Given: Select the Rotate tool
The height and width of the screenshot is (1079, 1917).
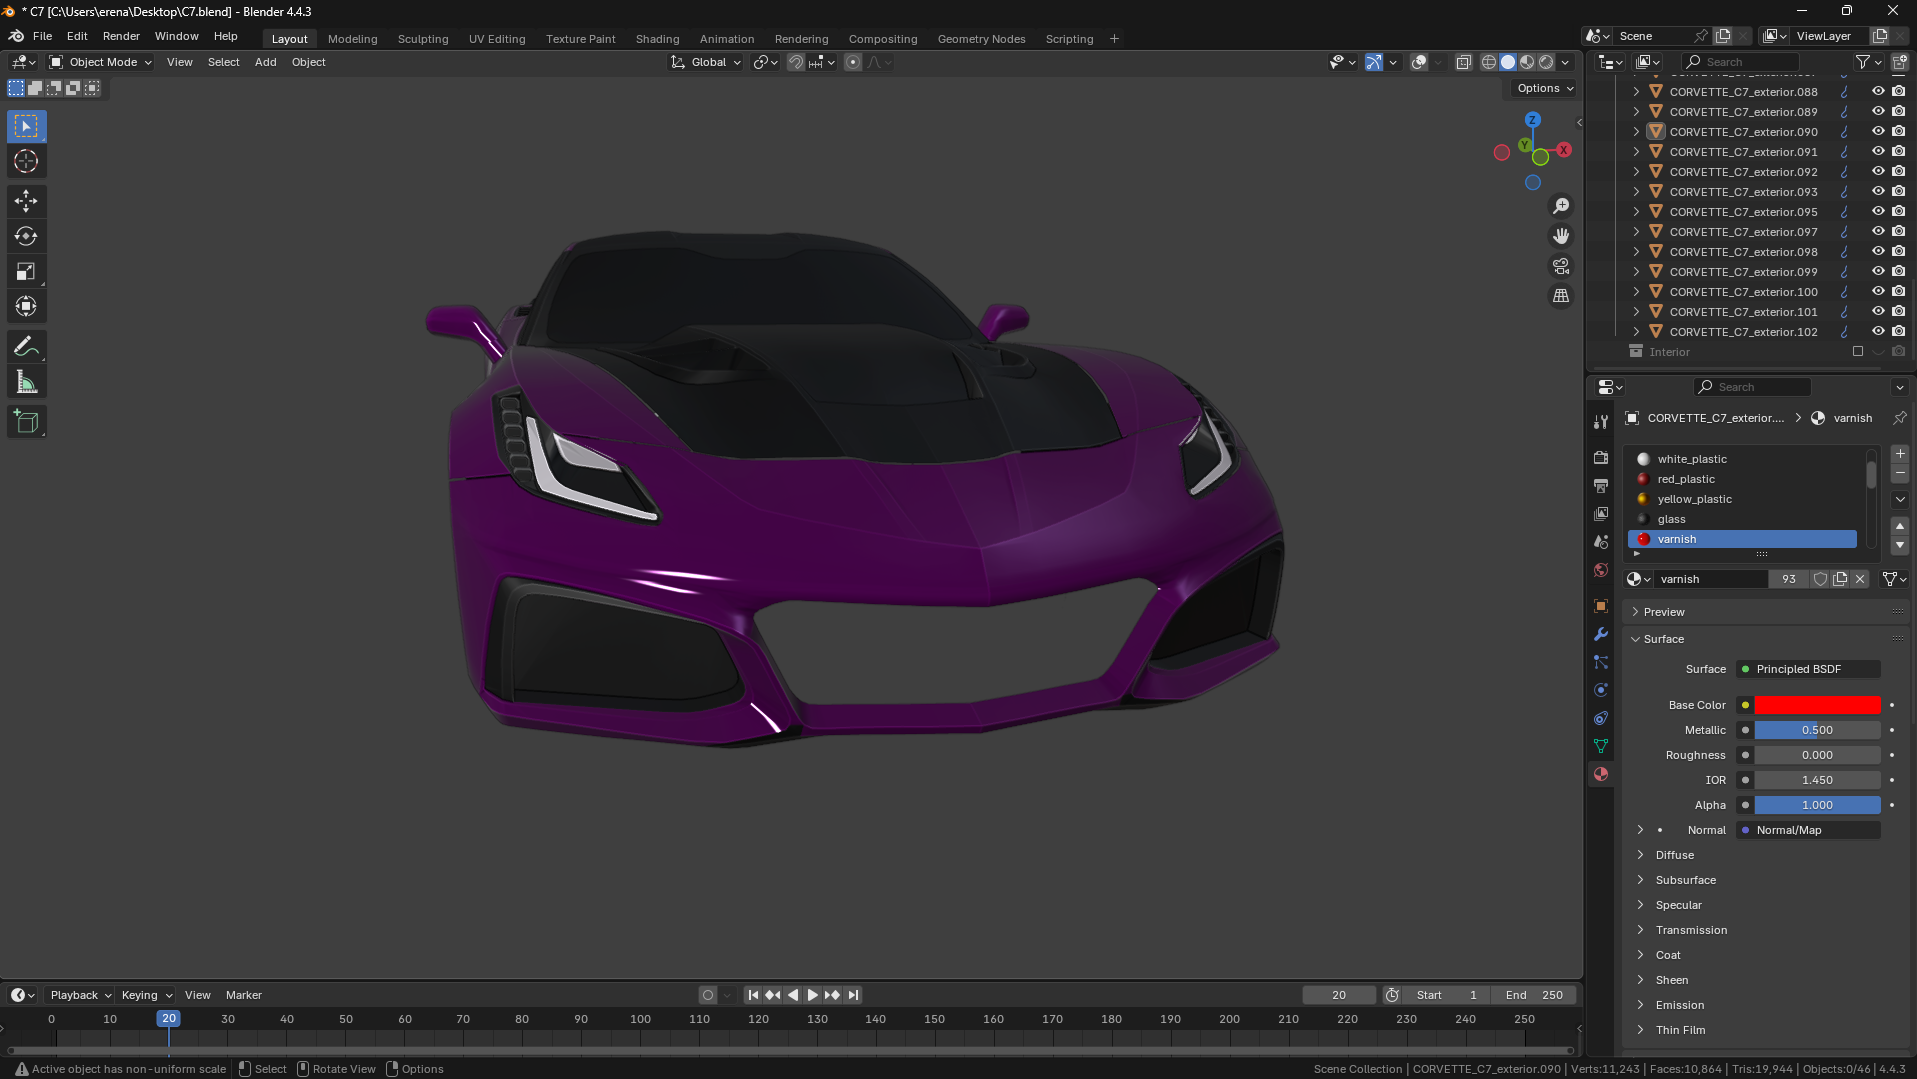Looking at the screenshot, I should coord(26,236).
